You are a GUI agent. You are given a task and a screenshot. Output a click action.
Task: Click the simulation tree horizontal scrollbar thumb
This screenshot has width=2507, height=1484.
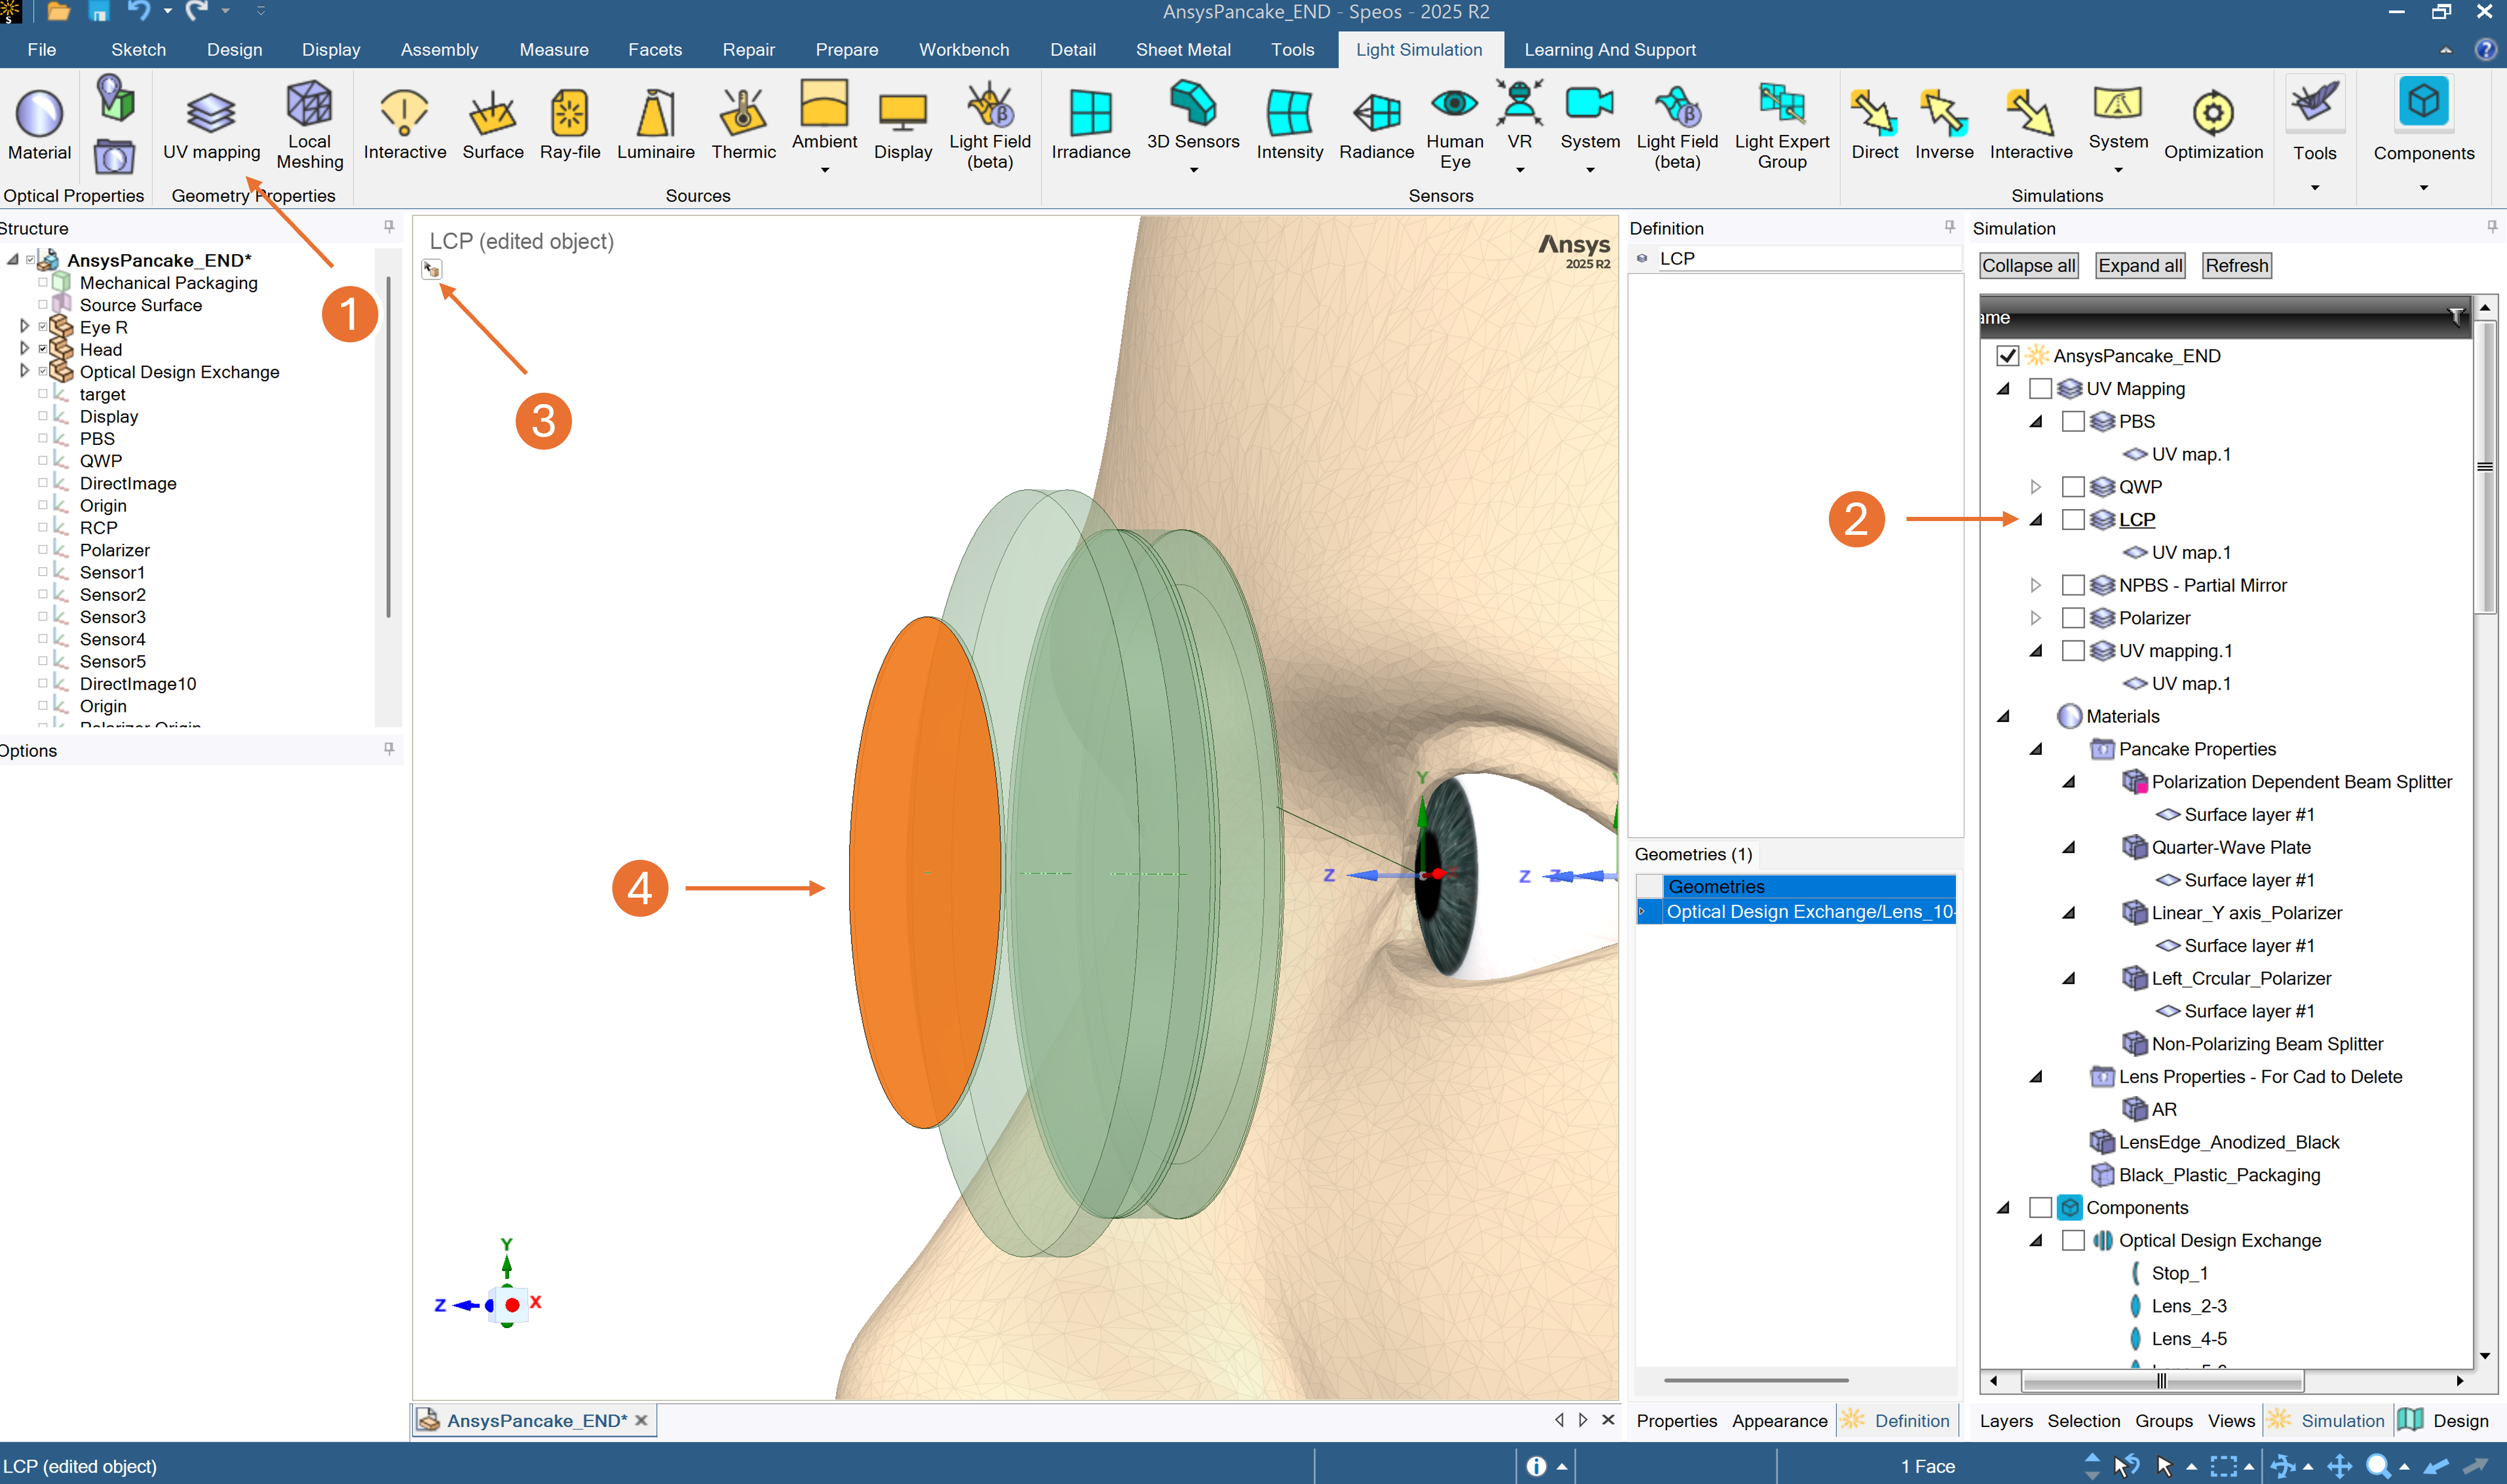[x=2162, y=1381]
